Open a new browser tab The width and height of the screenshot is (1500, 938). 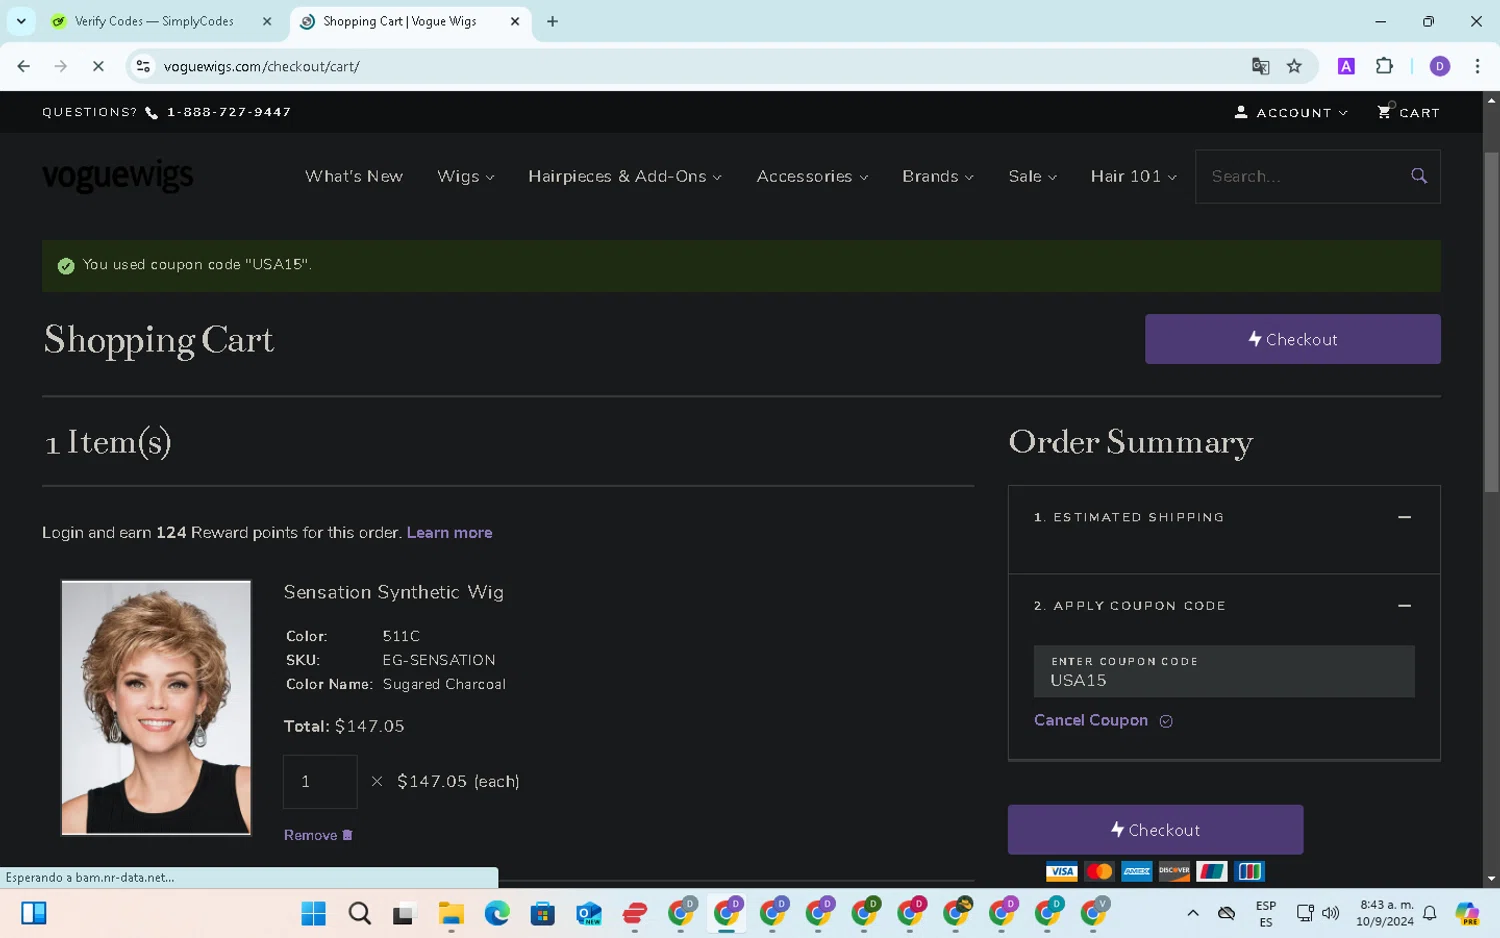click(552, 21)
